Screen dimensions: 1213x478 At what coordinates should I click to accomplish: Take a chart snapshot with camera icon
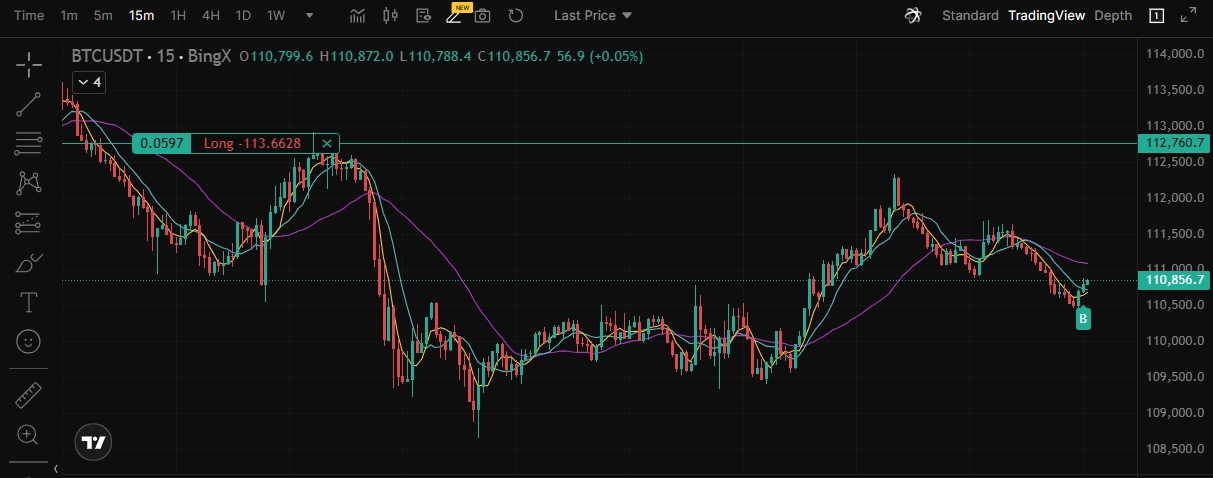click(484, 15)
